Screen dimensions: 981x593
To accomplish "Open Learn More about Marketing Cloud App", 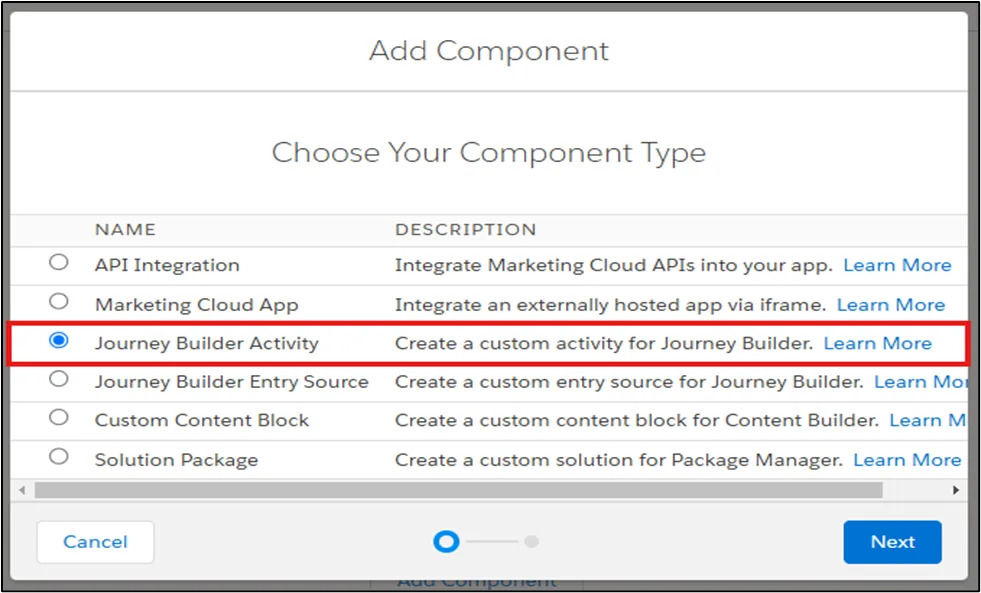I will 890,304.
